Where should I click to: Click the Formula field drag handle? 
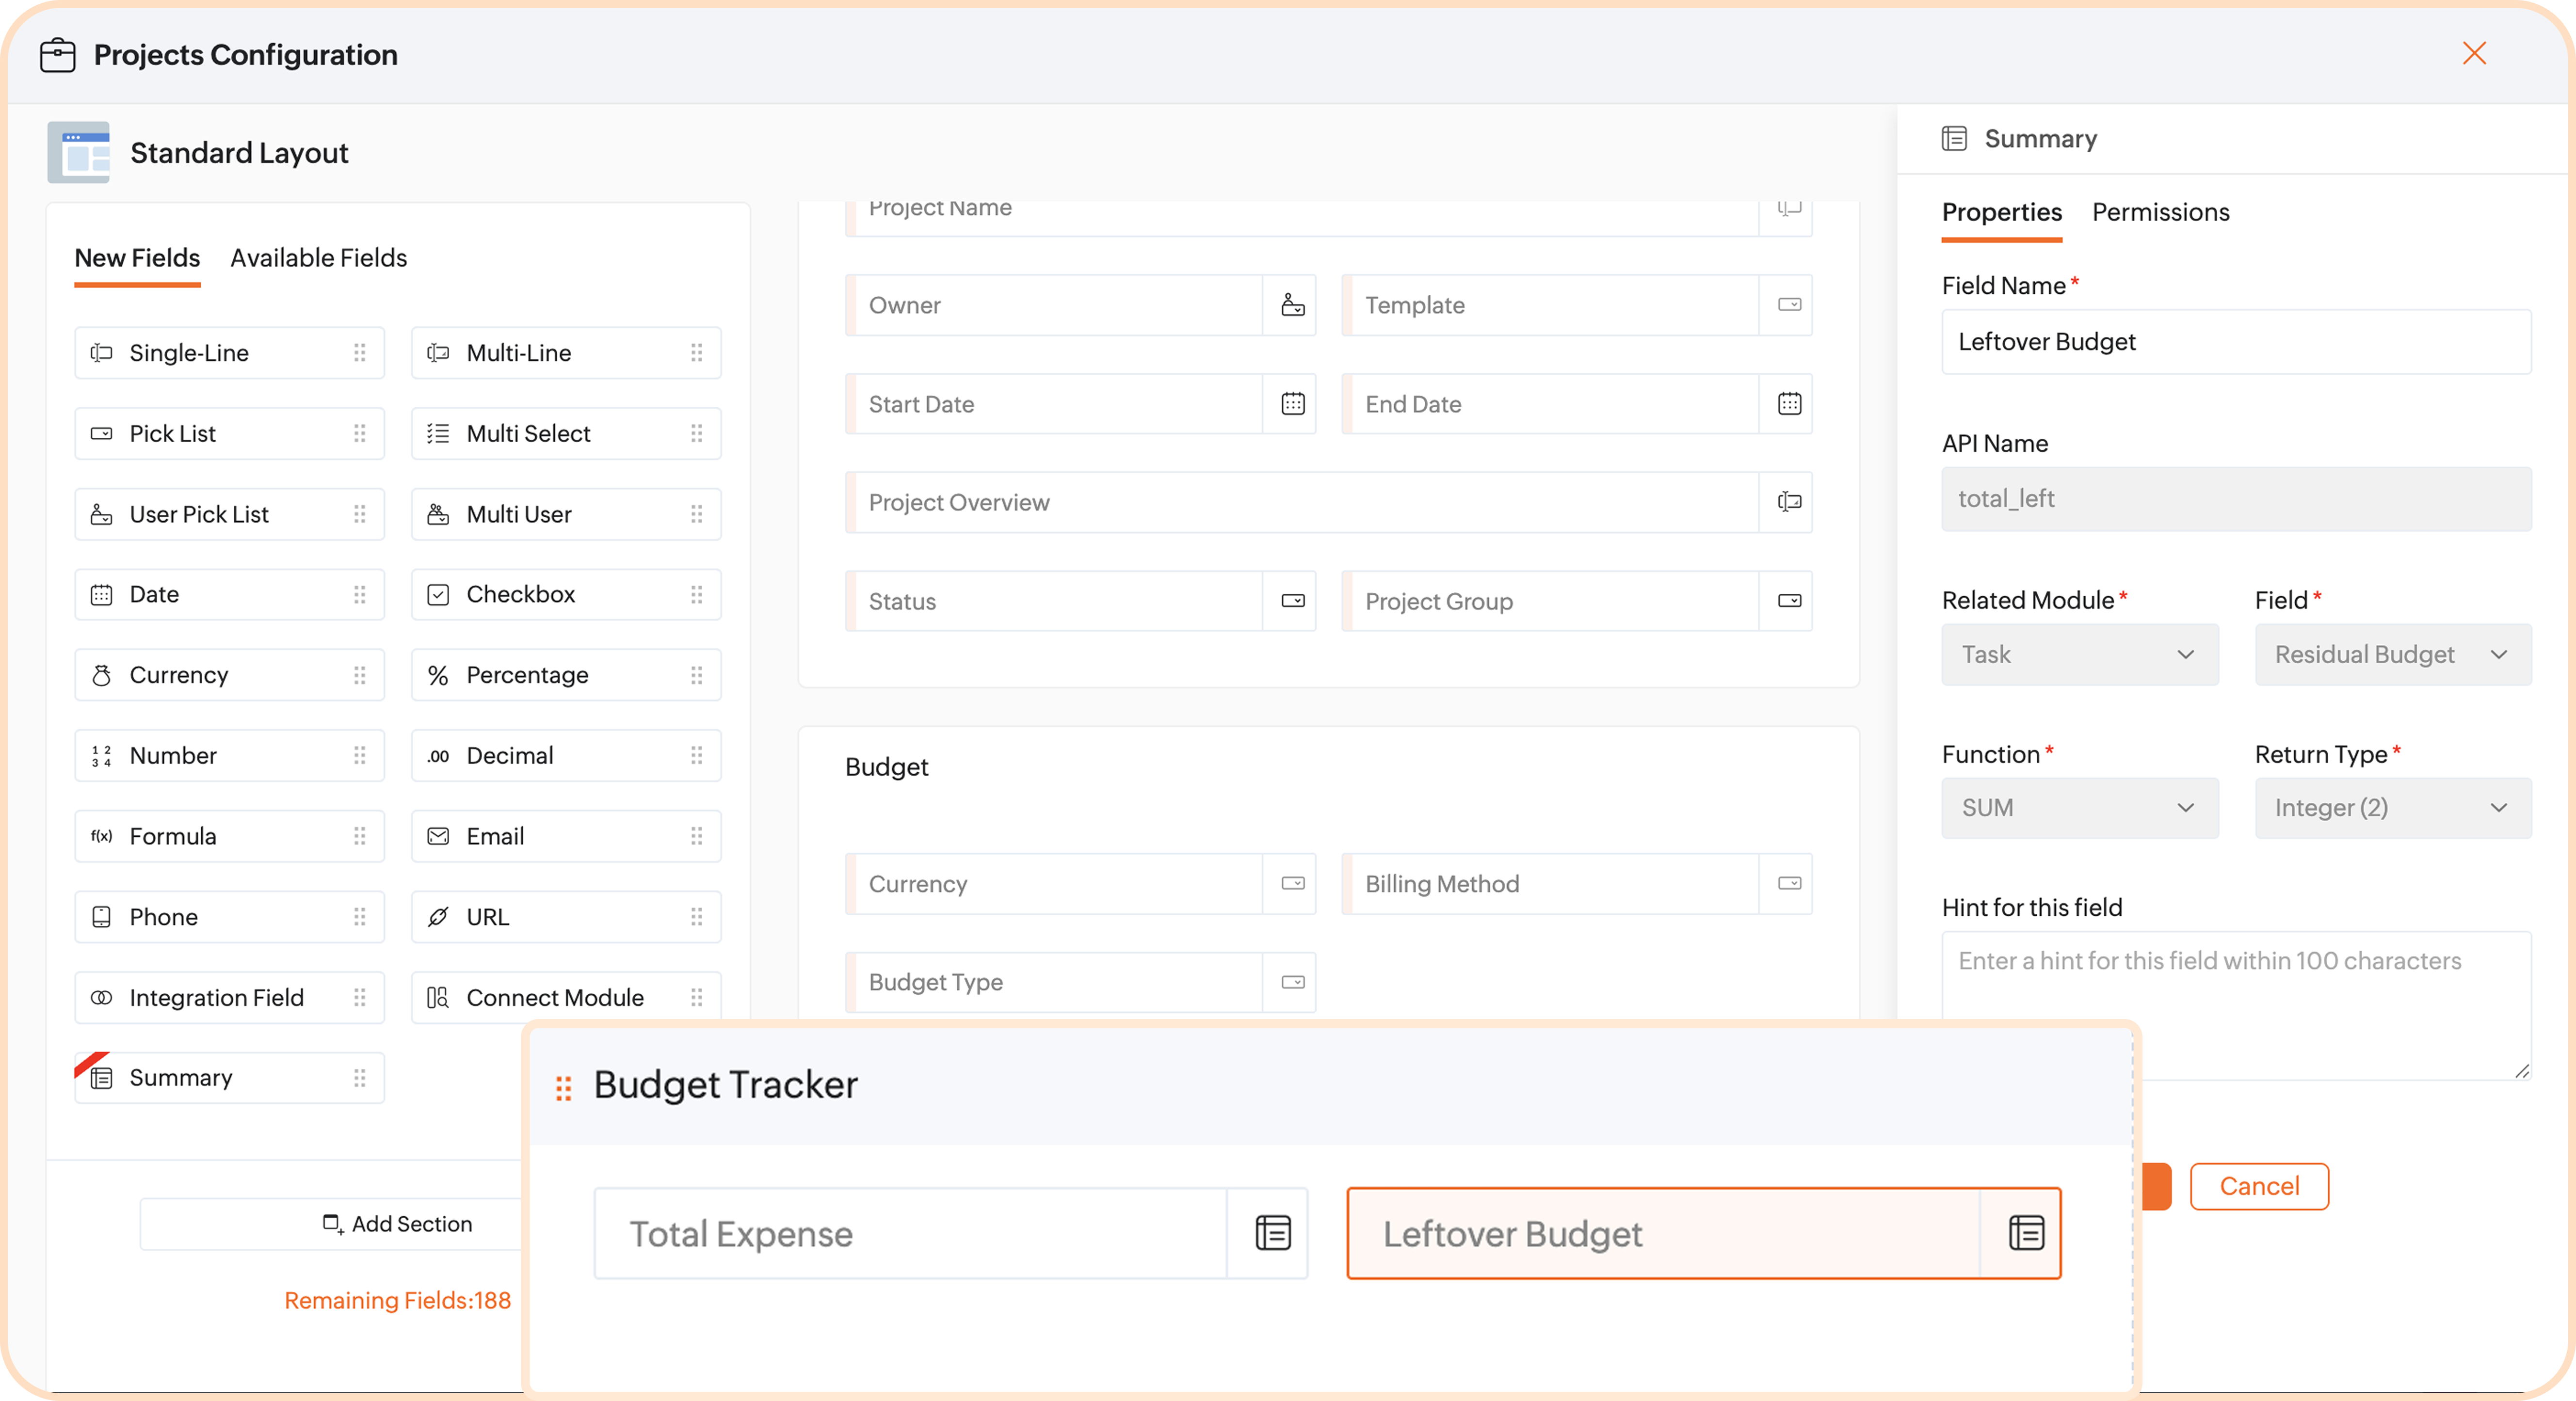click(359, 836)
